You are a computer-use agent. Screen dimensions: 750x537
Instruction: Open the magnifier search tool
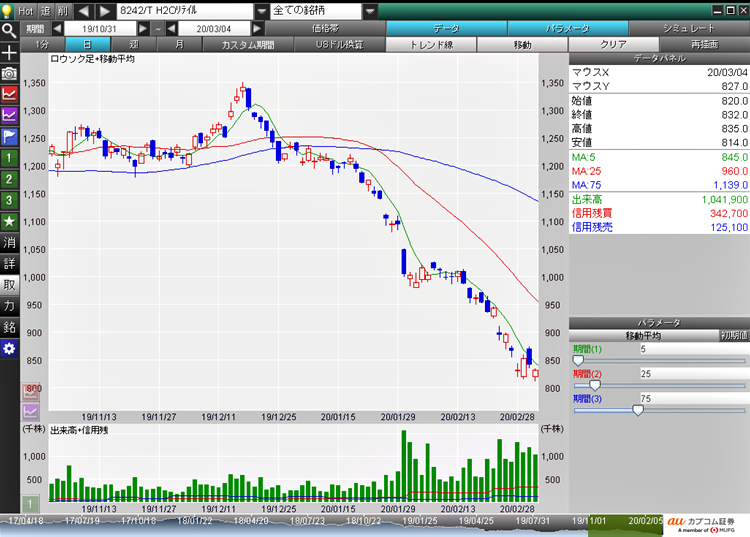tap(9, 30)
